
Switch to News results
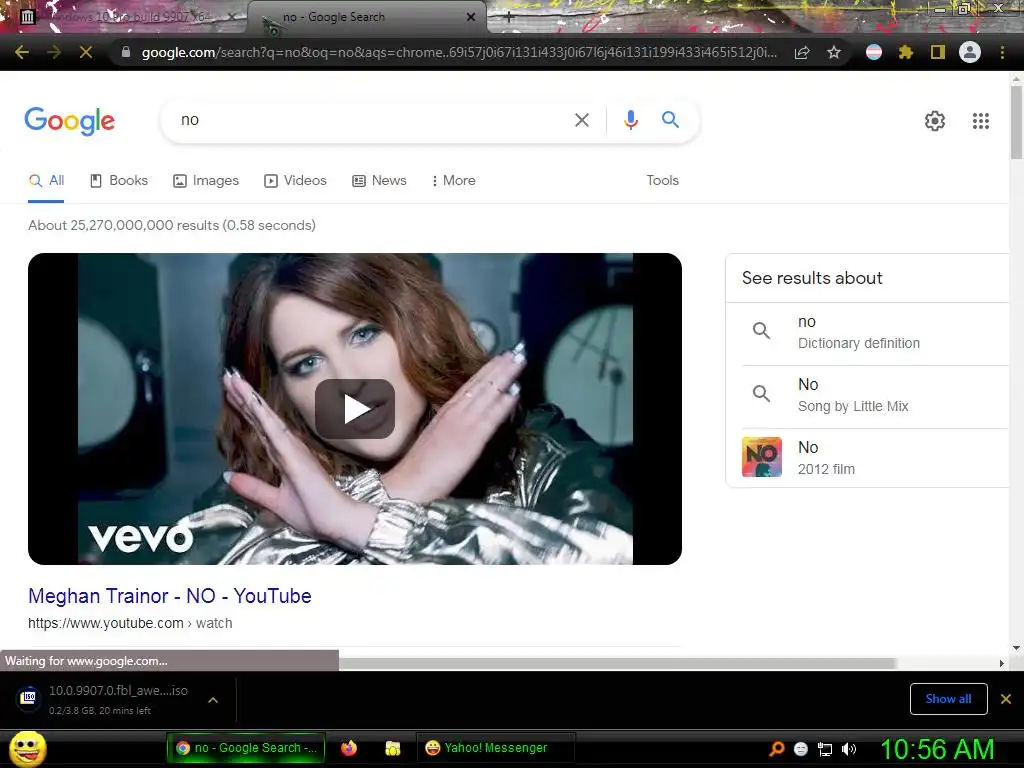[x=379, y=181]
